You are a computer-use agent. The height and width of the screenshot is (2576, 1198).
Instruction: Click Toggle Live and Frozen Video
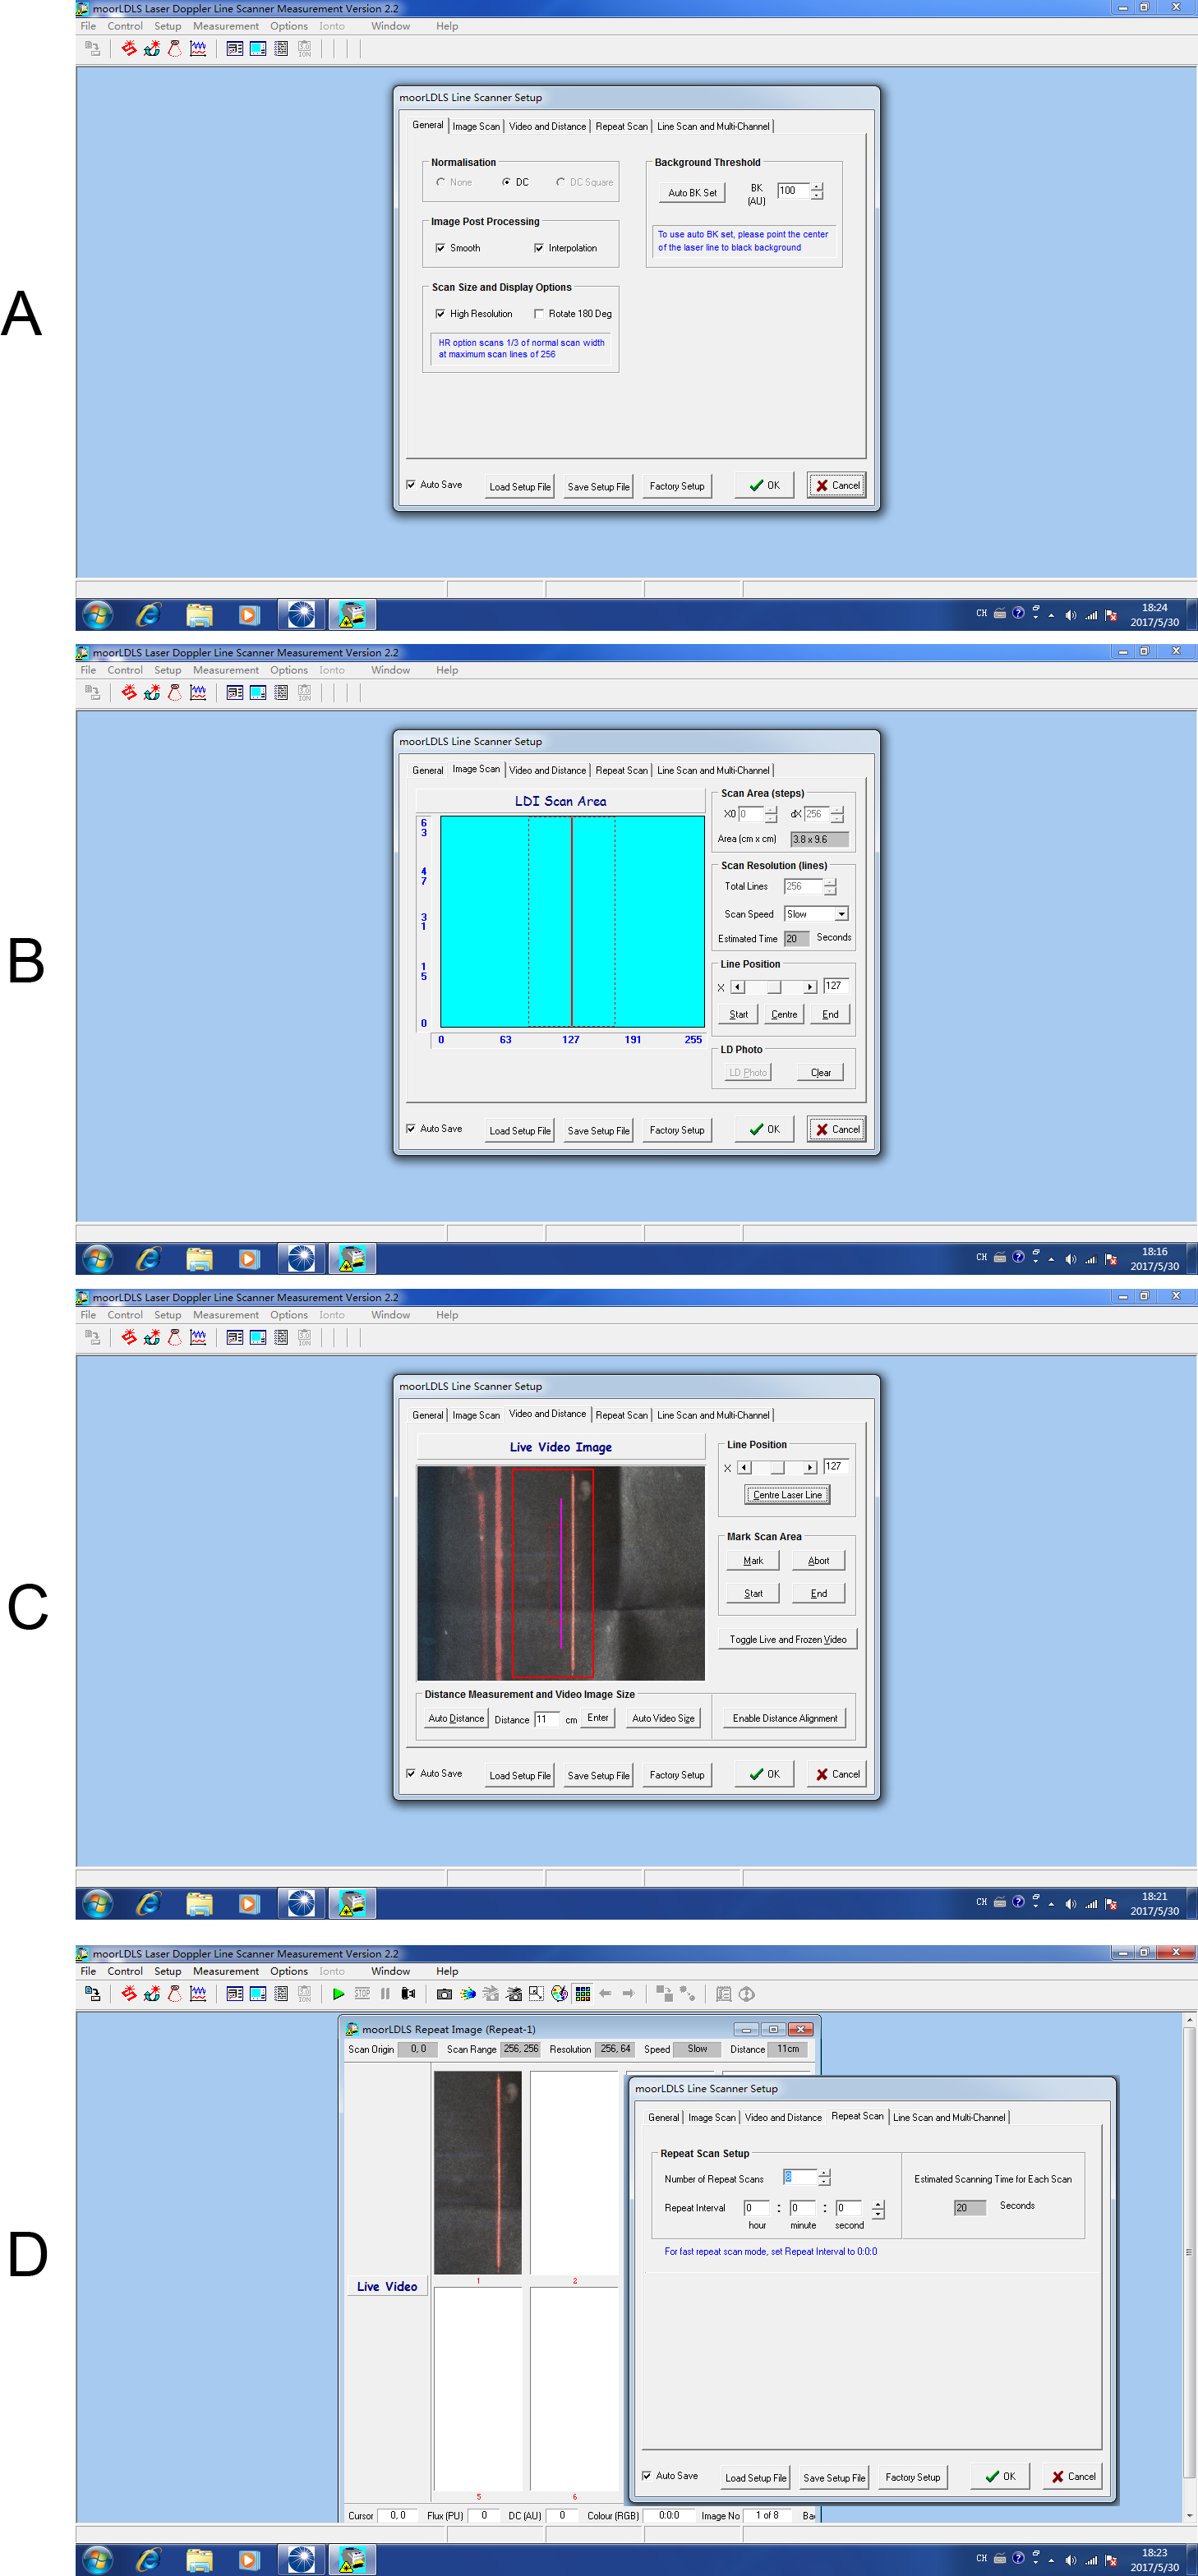tap(788, 1639)
